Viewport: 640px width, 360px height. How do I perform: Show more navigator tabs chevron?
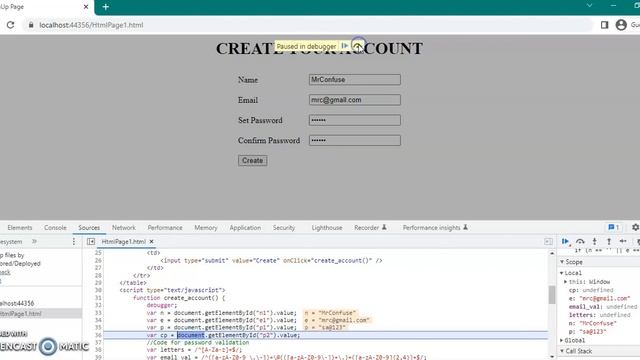pyautogui.click(x=34, y=242)
